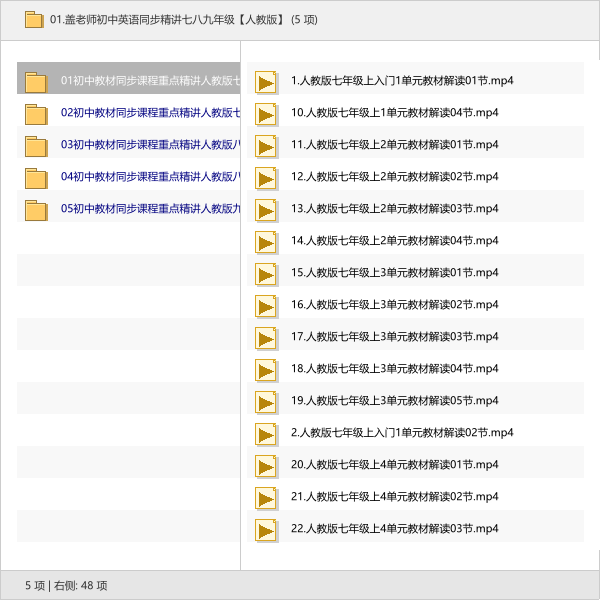
Task: Click the folder icon for 01初中教材同步课程
Action: coord(36,81)
